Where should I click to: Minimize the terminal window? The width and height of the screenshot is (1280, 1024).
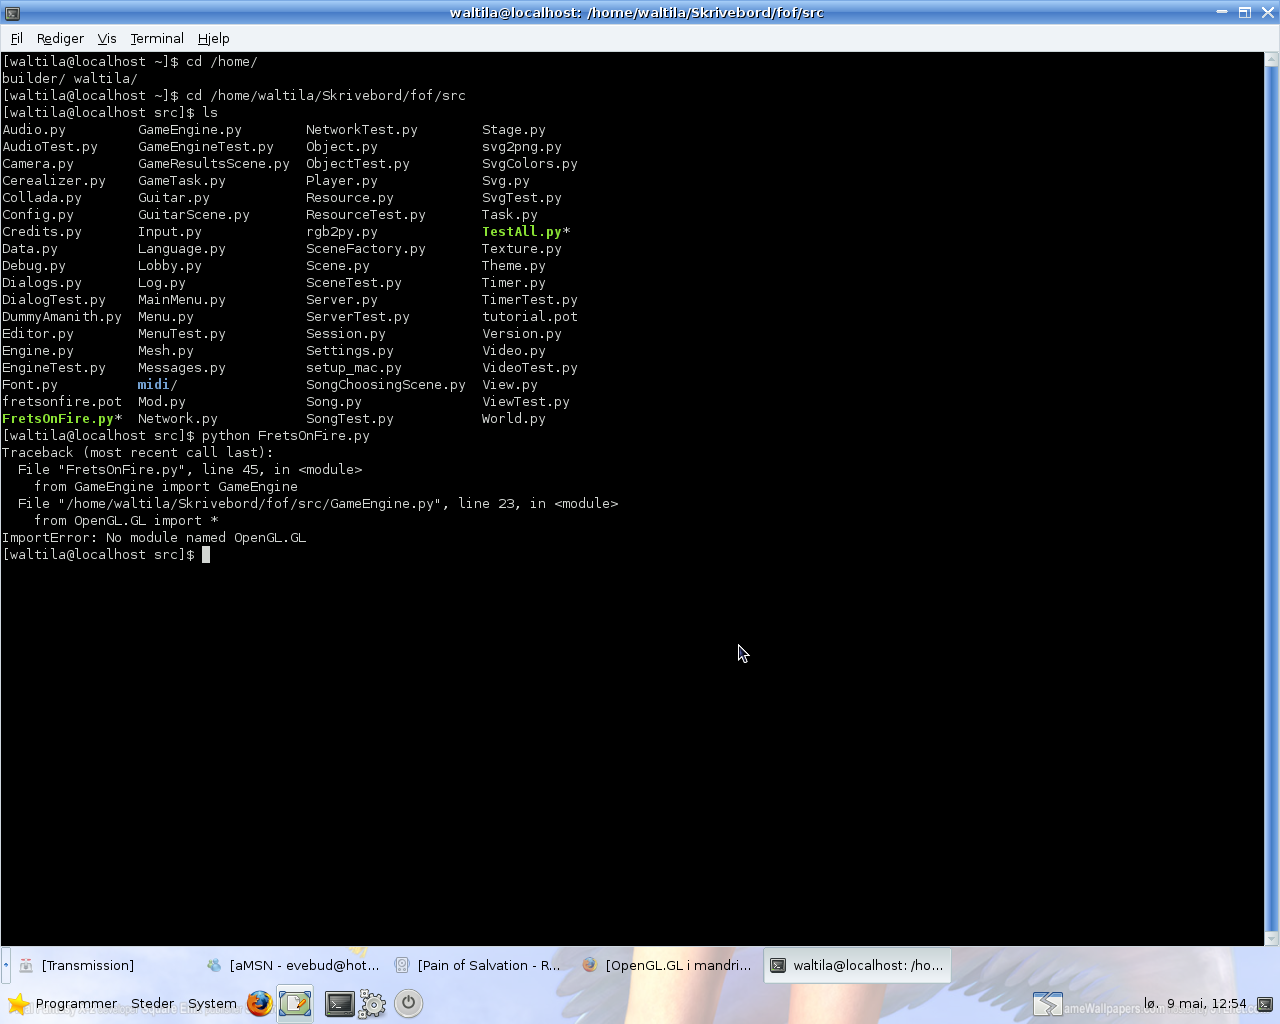[1222, 12]
